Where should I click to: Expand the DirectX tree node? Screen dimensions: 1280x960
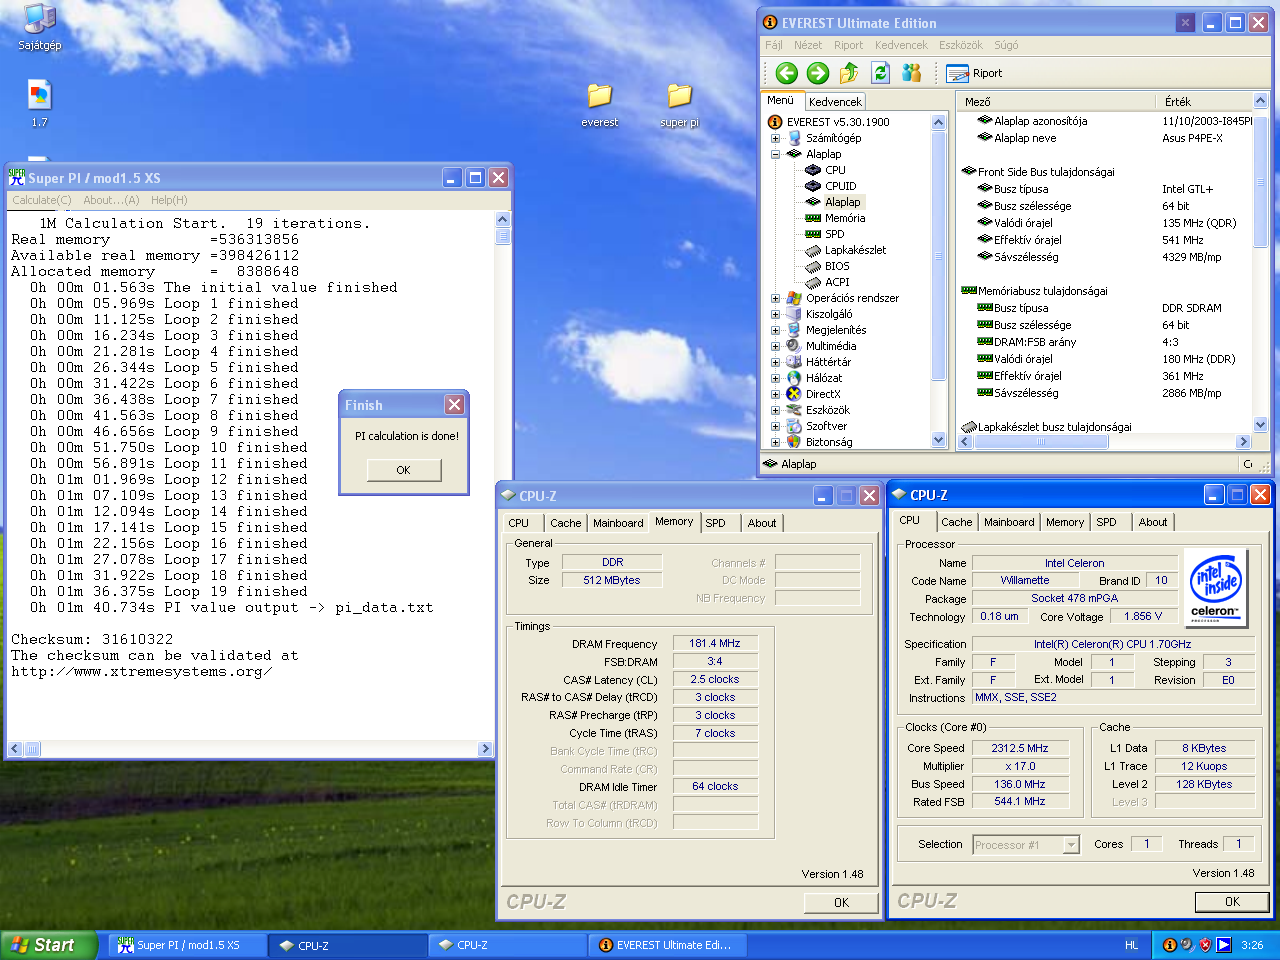click(775, 394)
